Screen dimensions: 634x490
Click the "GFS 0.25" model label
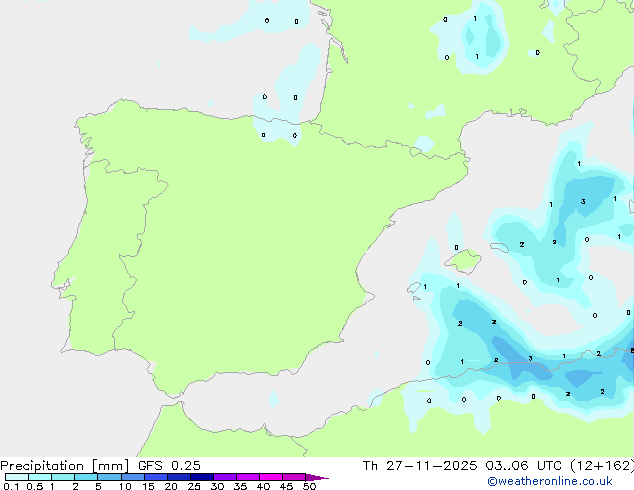pyautogui.click(x=169, y=466)
